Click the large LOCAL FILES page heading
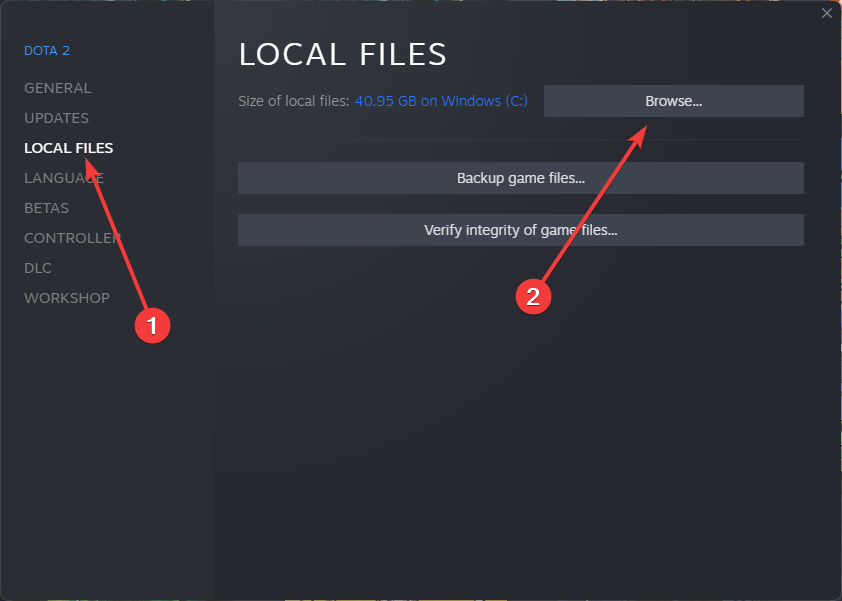This screenshot has height=601, width=842. click(342, 54)
